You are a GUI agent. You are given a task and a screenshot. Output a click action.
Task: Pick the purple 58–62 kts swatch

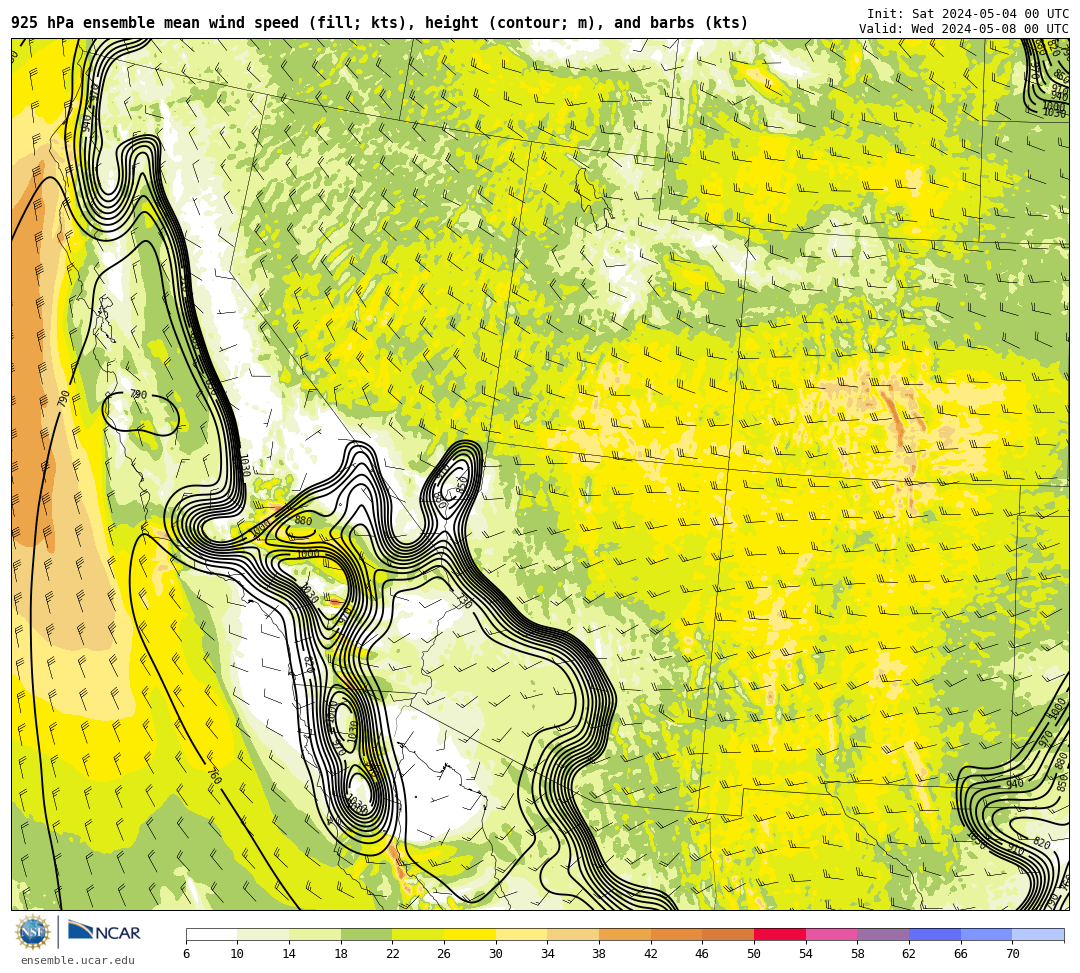(883, 934)
